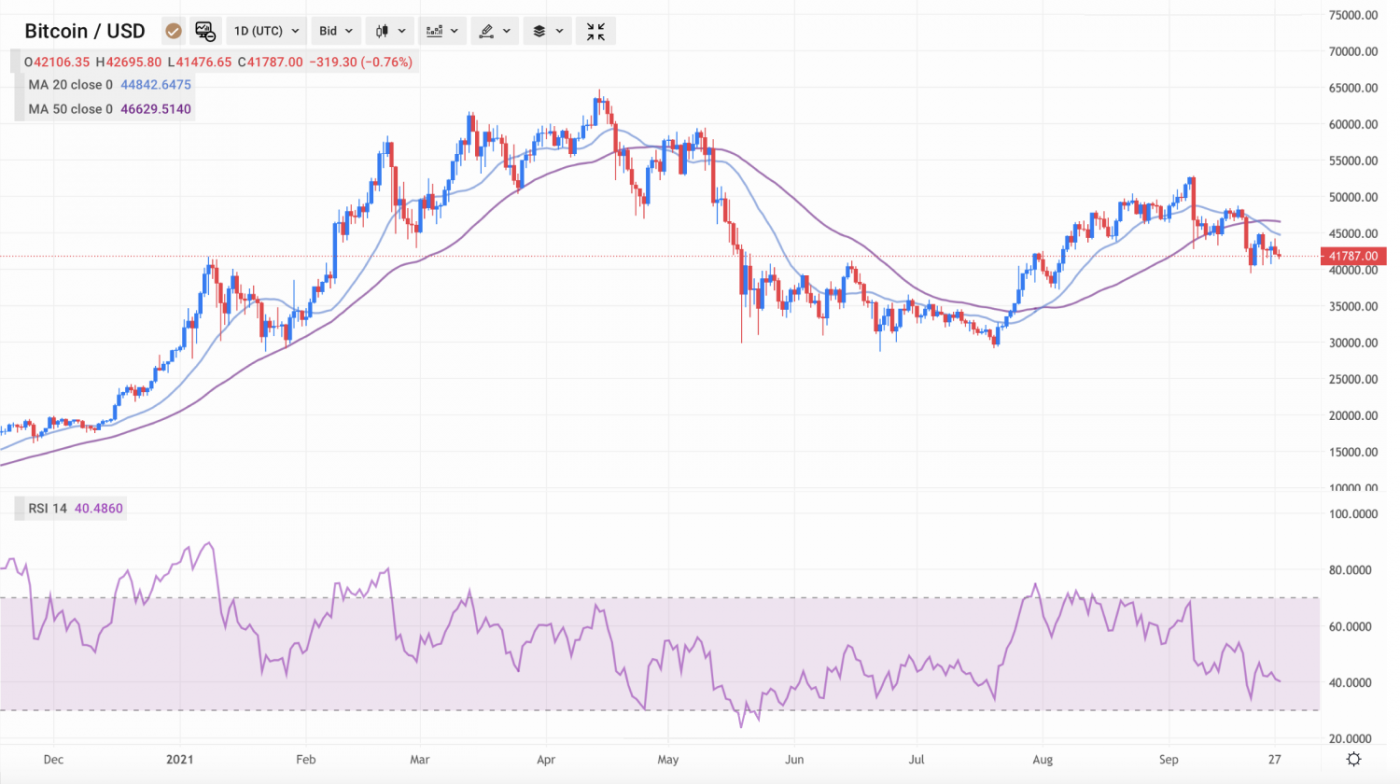
Task: Click the OHLC values legend row
Action: (x=217, y=62)
